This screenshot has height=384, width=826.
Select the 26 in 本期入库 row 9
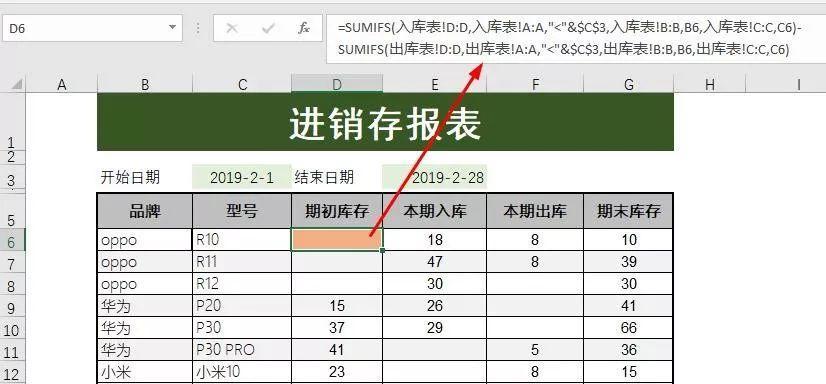435,306
